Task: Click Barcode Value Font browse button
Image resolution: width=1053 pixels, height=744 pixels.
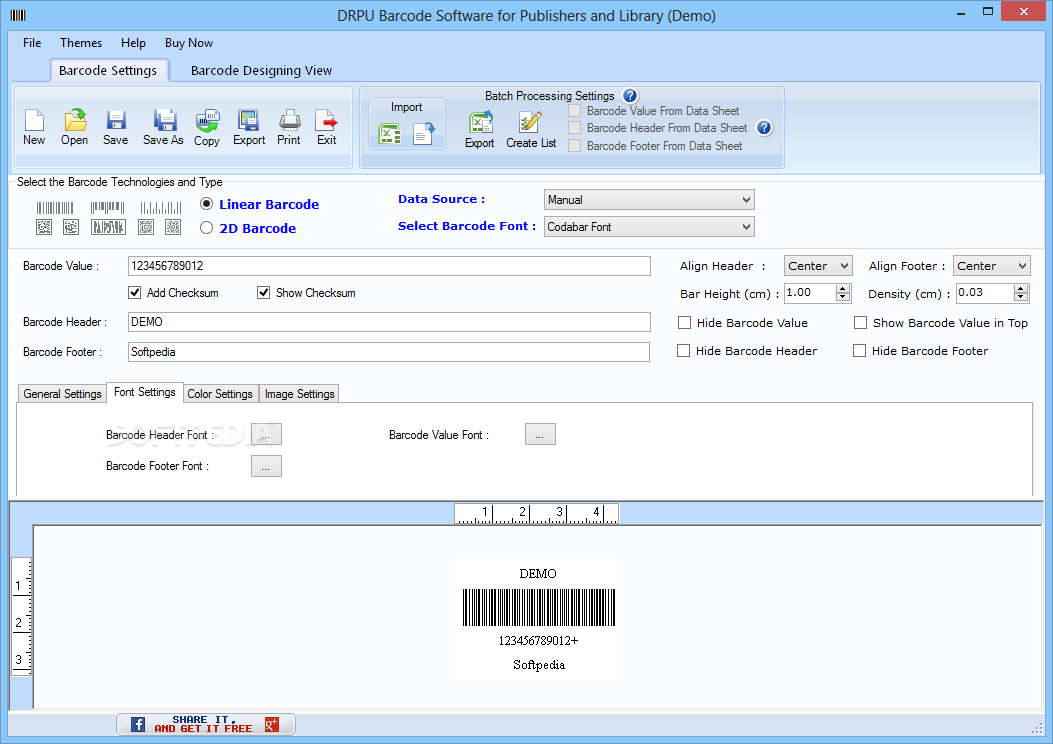Action: 540,434
